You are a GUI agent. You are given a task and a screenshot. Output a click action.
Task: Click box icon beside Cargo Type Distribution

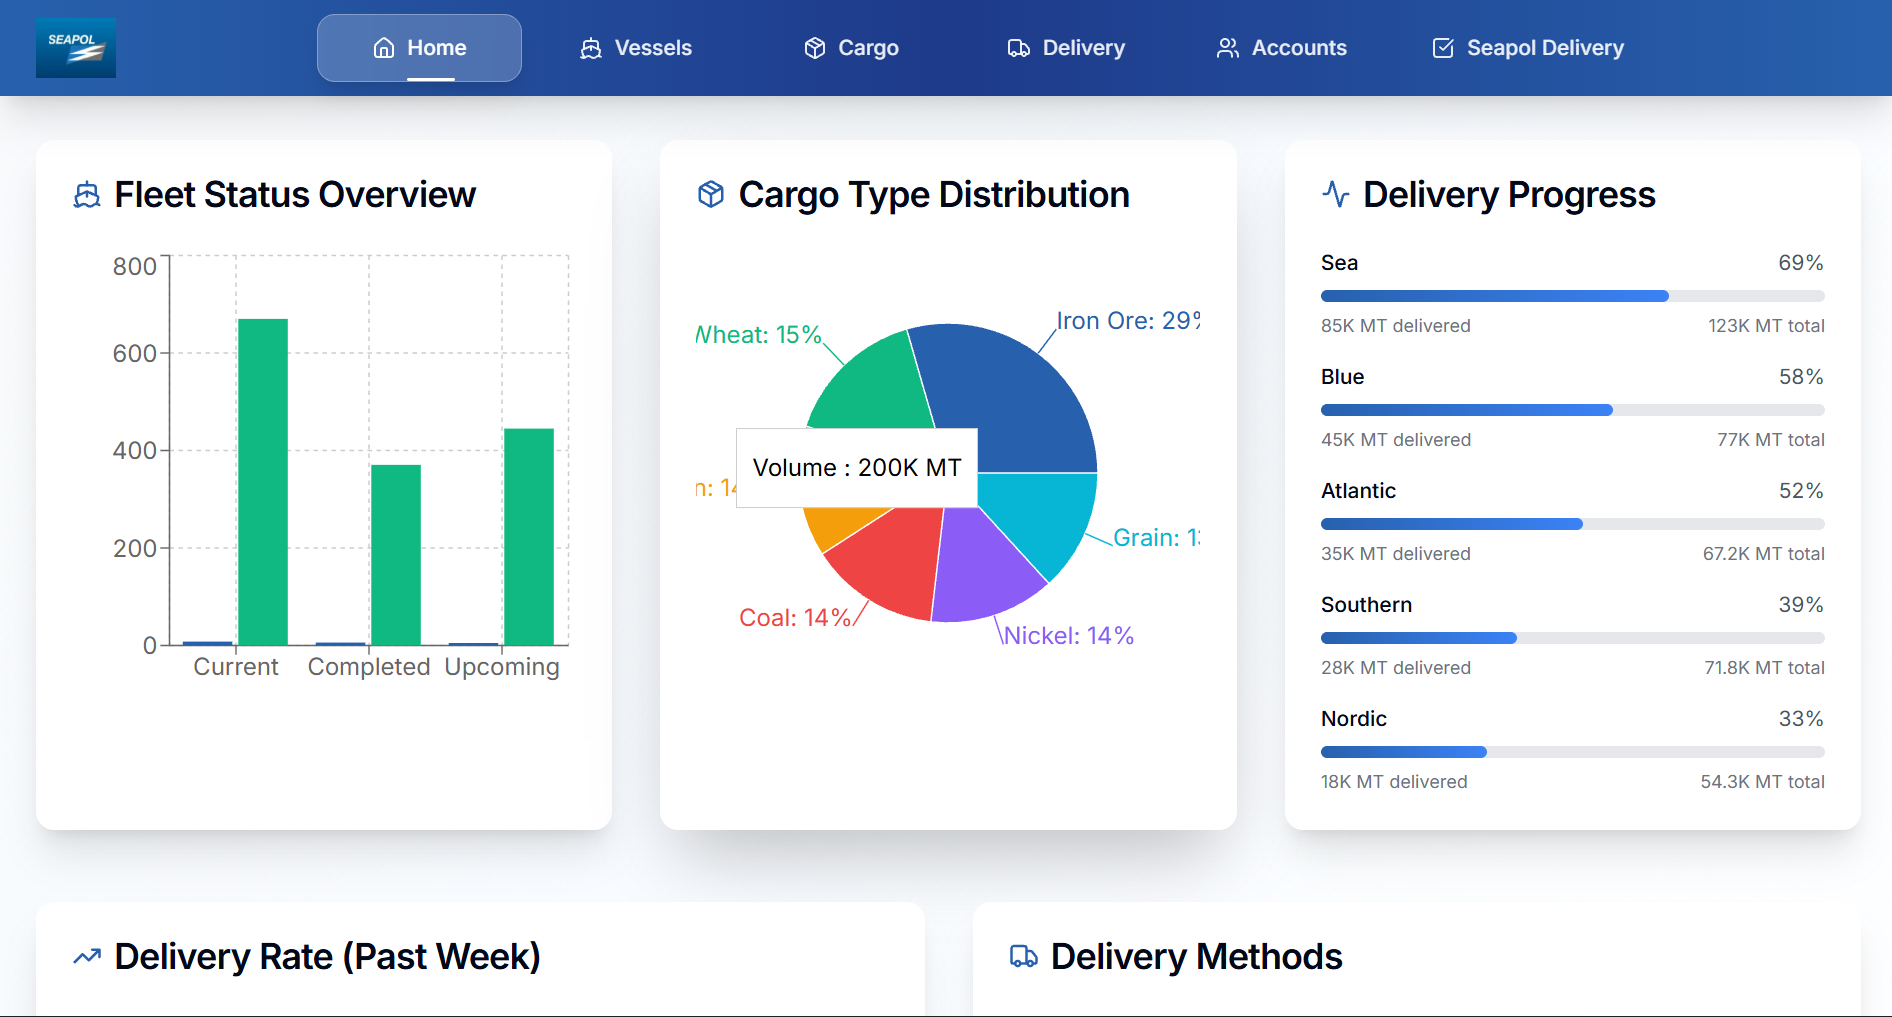[711, 195]
